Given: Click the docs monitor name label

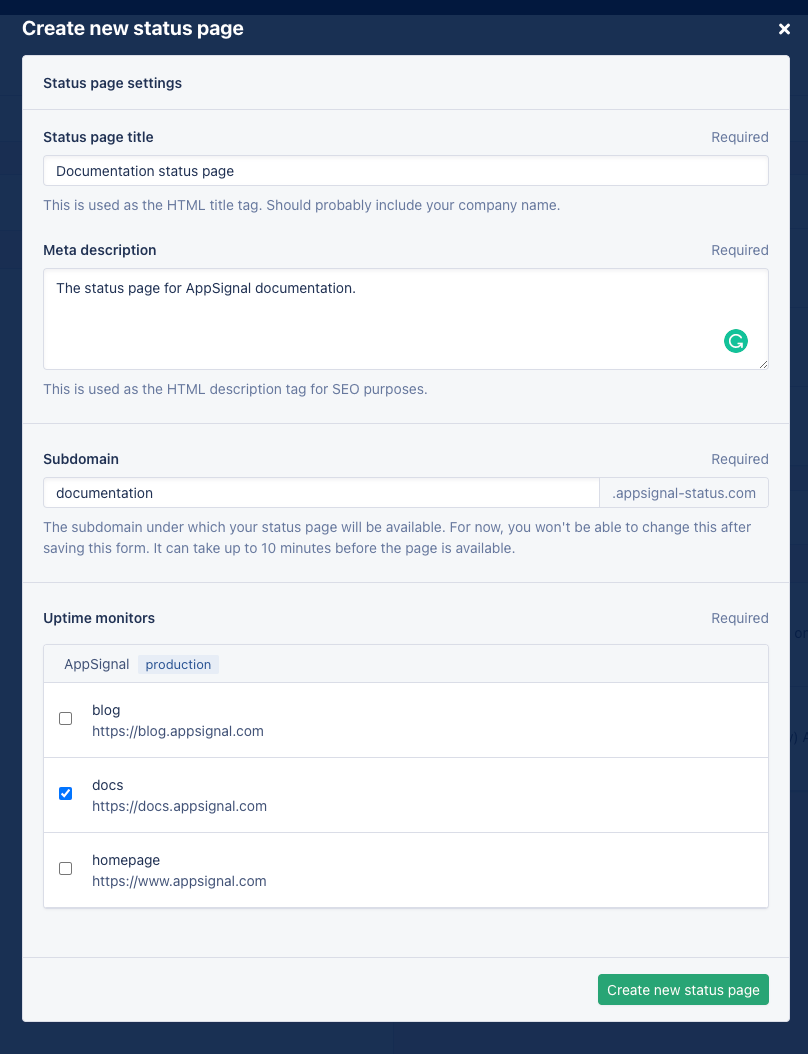Looking at the screenshot, I should click(x=108, y=785).
